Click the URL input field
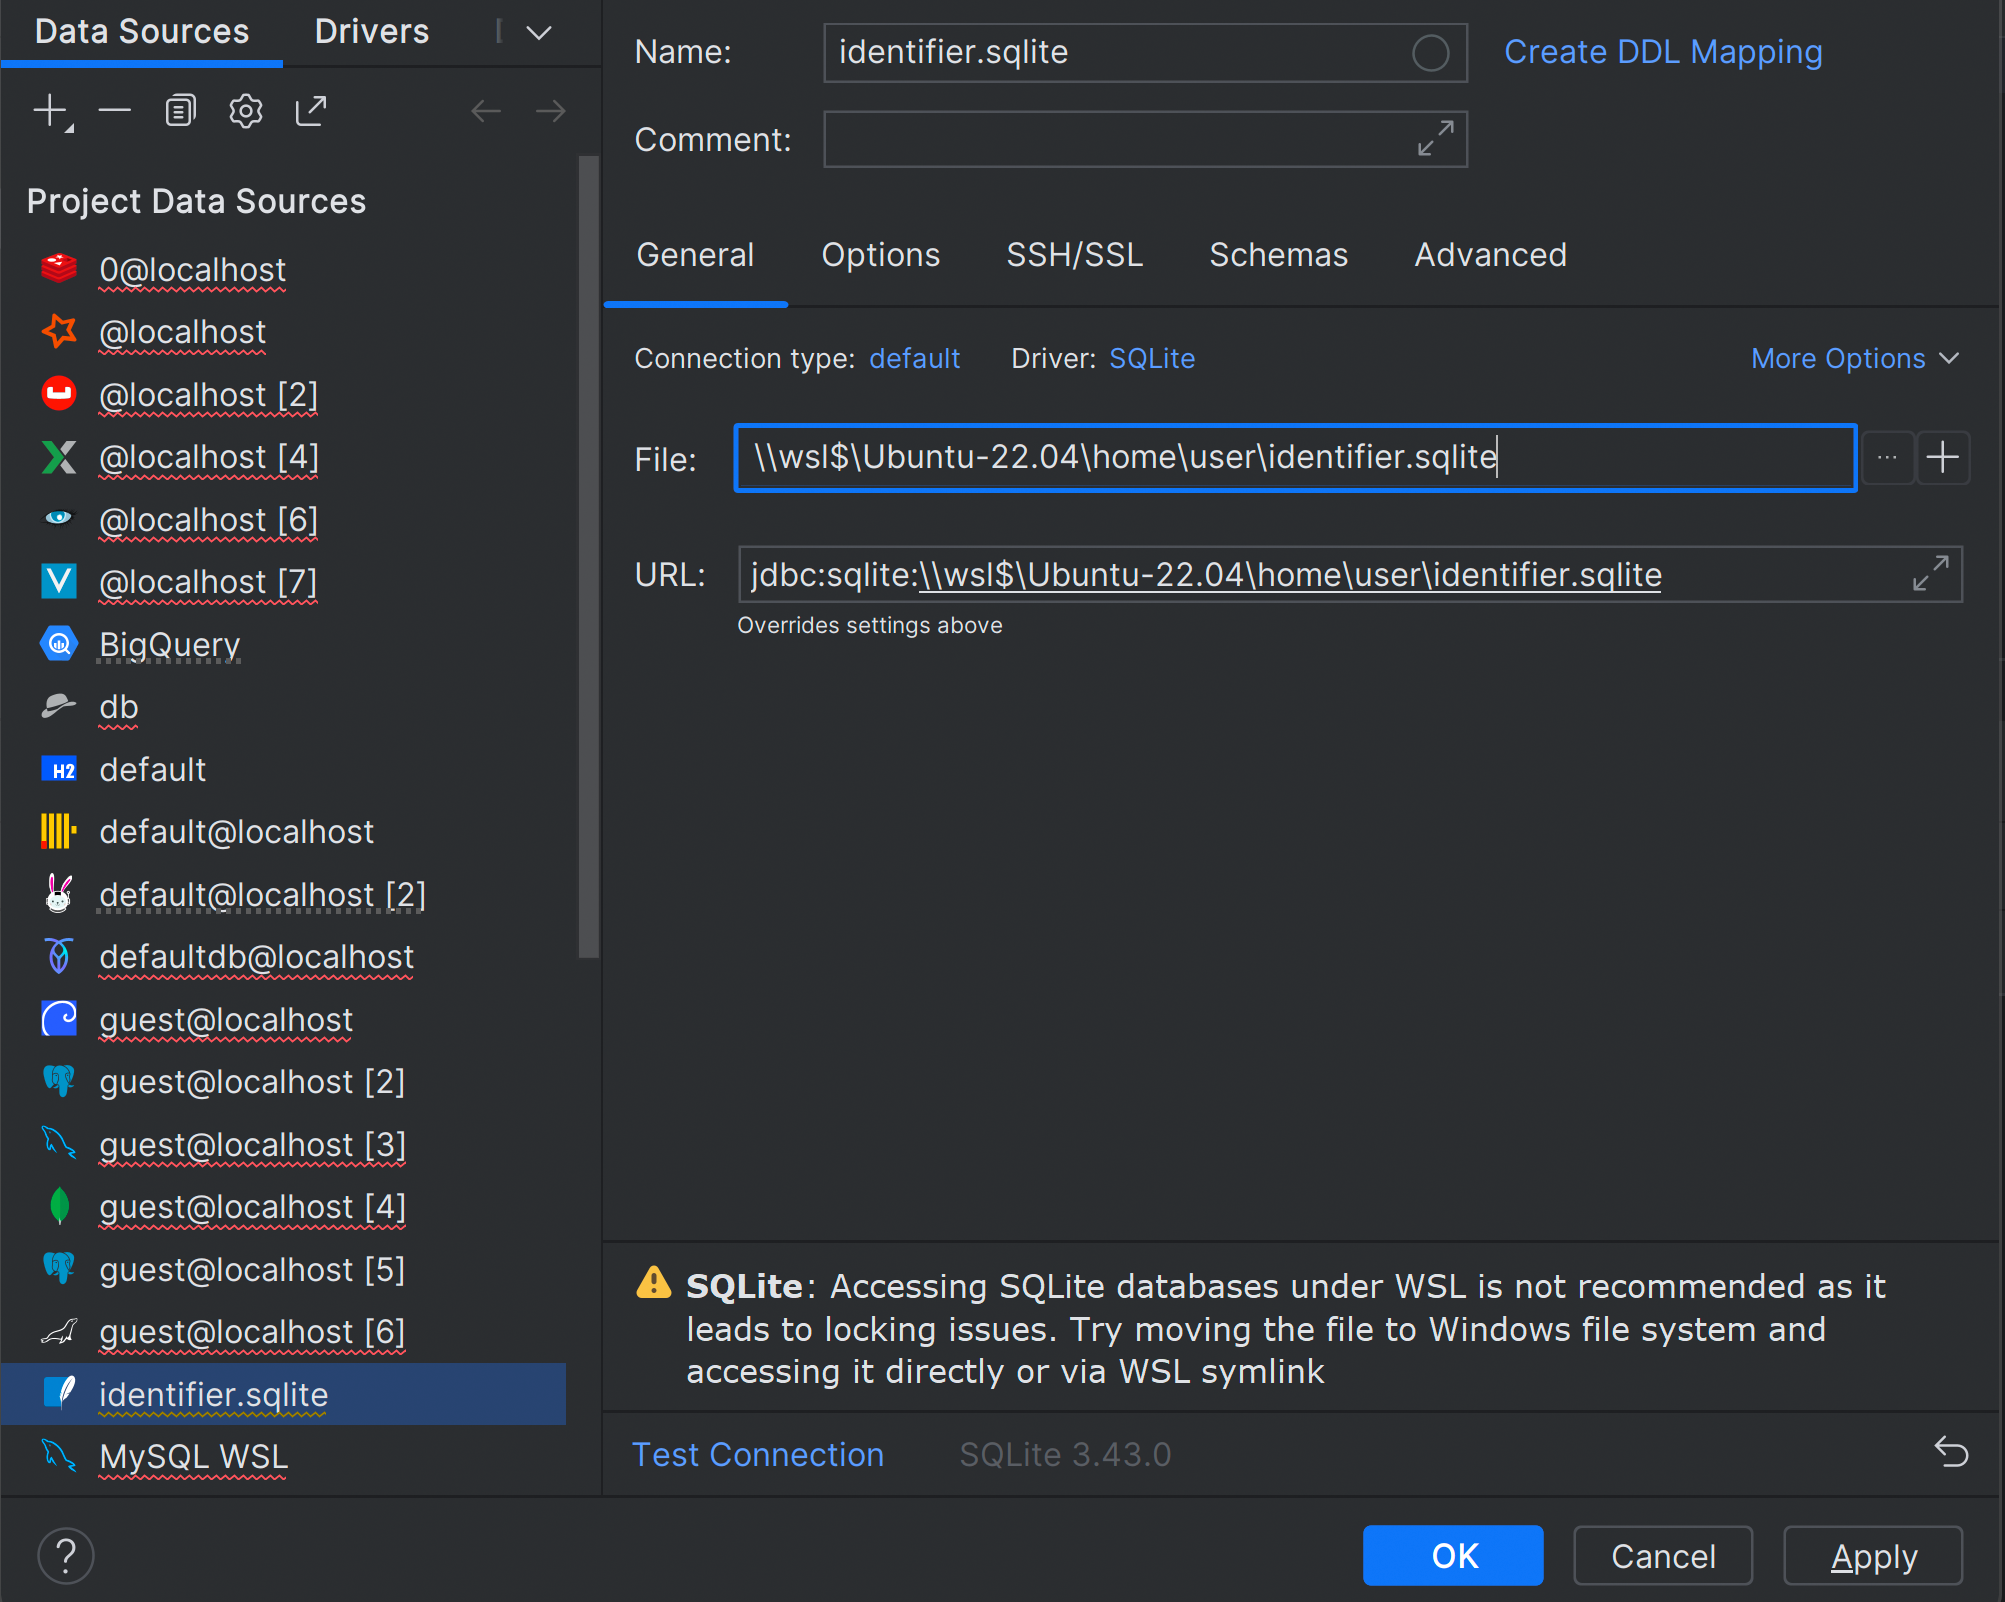 (1348, 574)
